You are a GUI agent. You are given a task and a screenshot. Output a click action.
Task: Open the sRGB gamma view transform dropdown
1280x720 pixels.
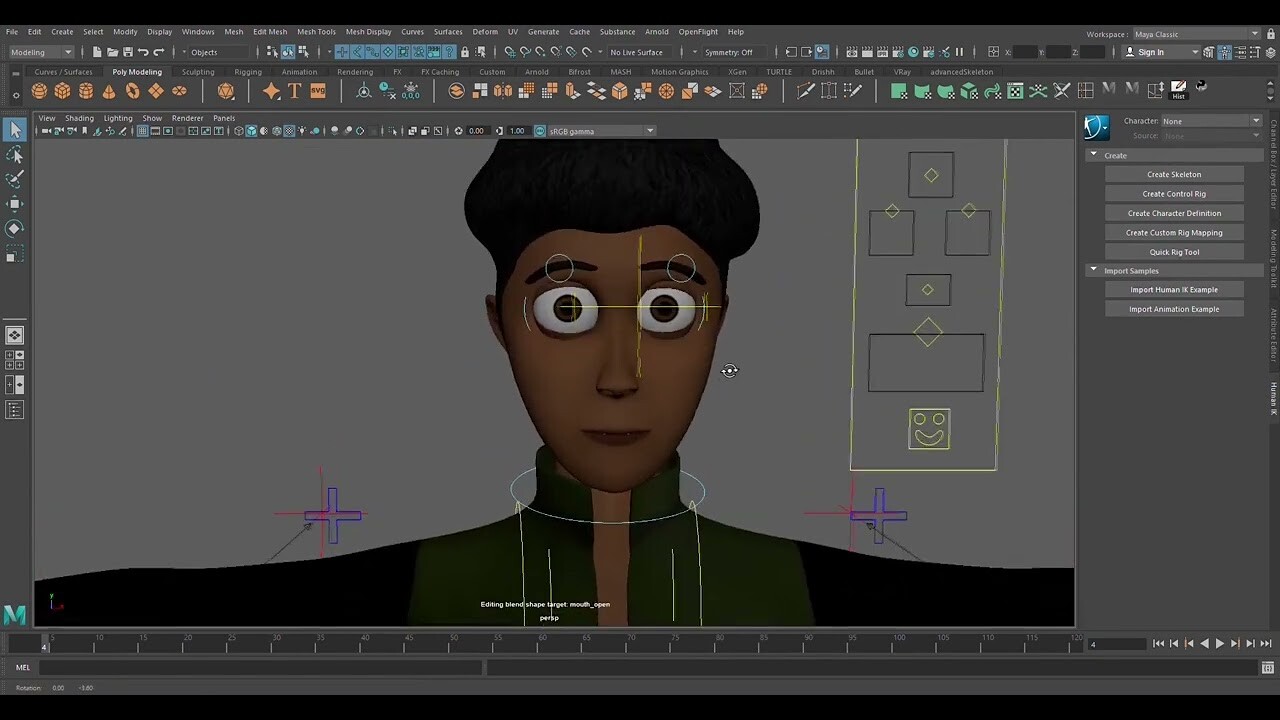598,130
